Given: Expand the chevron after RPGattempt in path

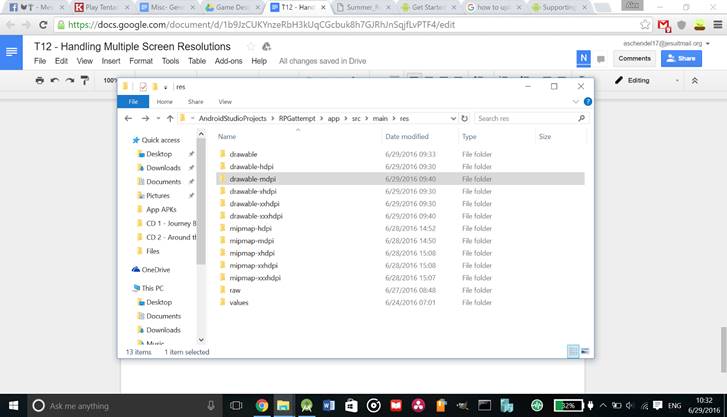Looking at the screenshot, I should pyautogui.click(x=321, y=118).
